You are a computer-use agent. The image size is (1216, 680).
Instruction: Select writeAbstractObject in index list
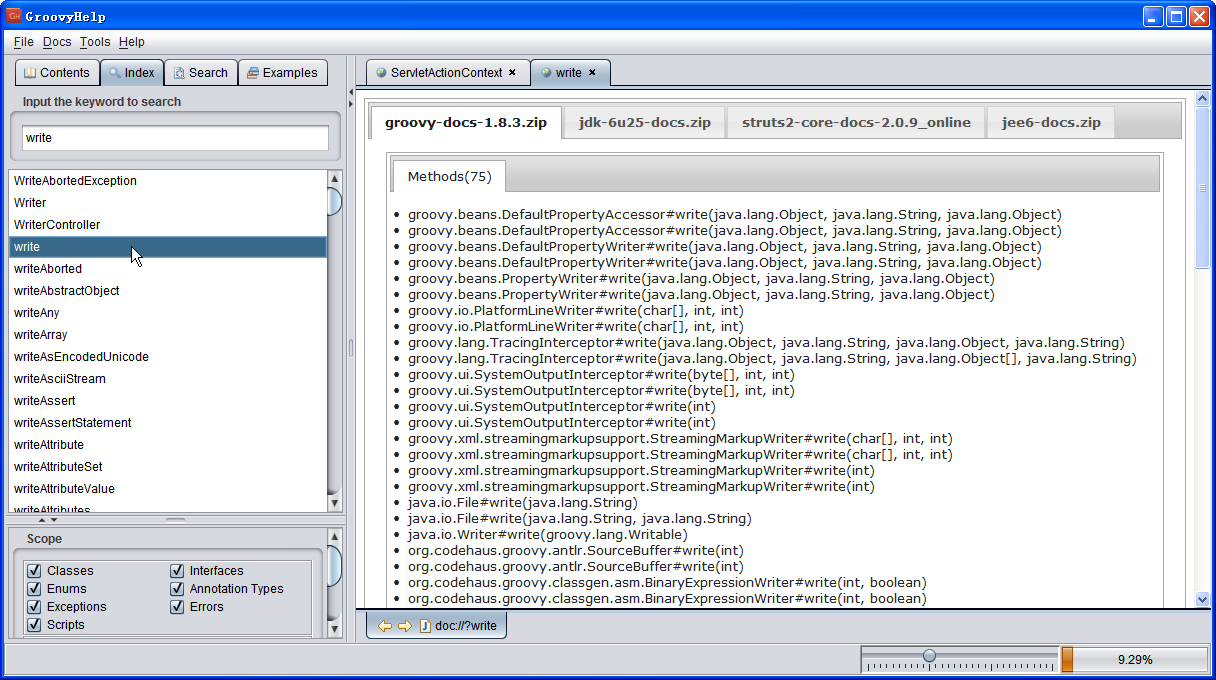pyautogui.click(x=168, y=291)
